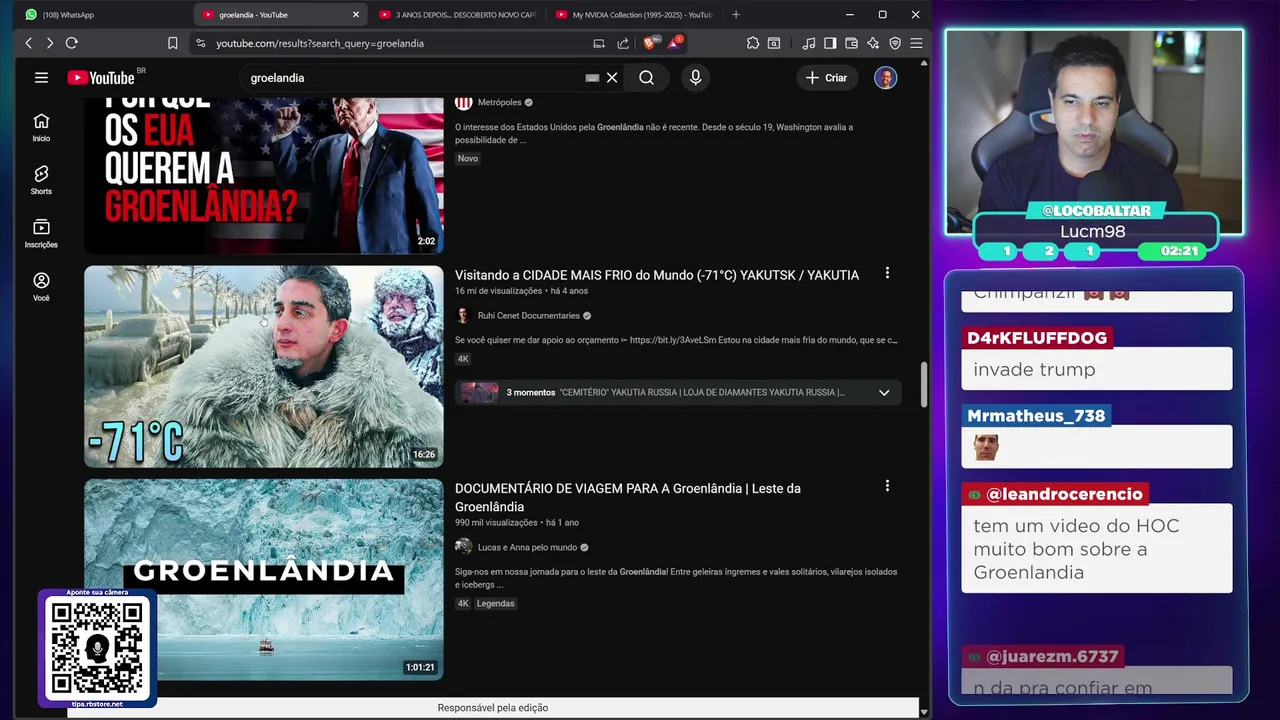
Task: Reload the current page
Action: pyautogui.click(x=71, y=43)
